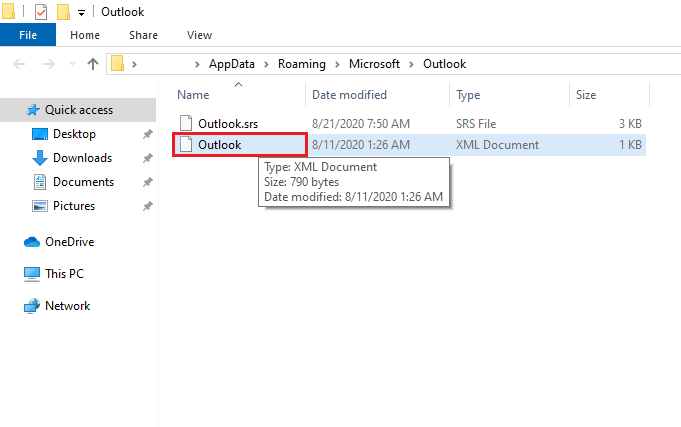Click the SRS File type cell
Viewport: 681px width, 427px height.
476,124
